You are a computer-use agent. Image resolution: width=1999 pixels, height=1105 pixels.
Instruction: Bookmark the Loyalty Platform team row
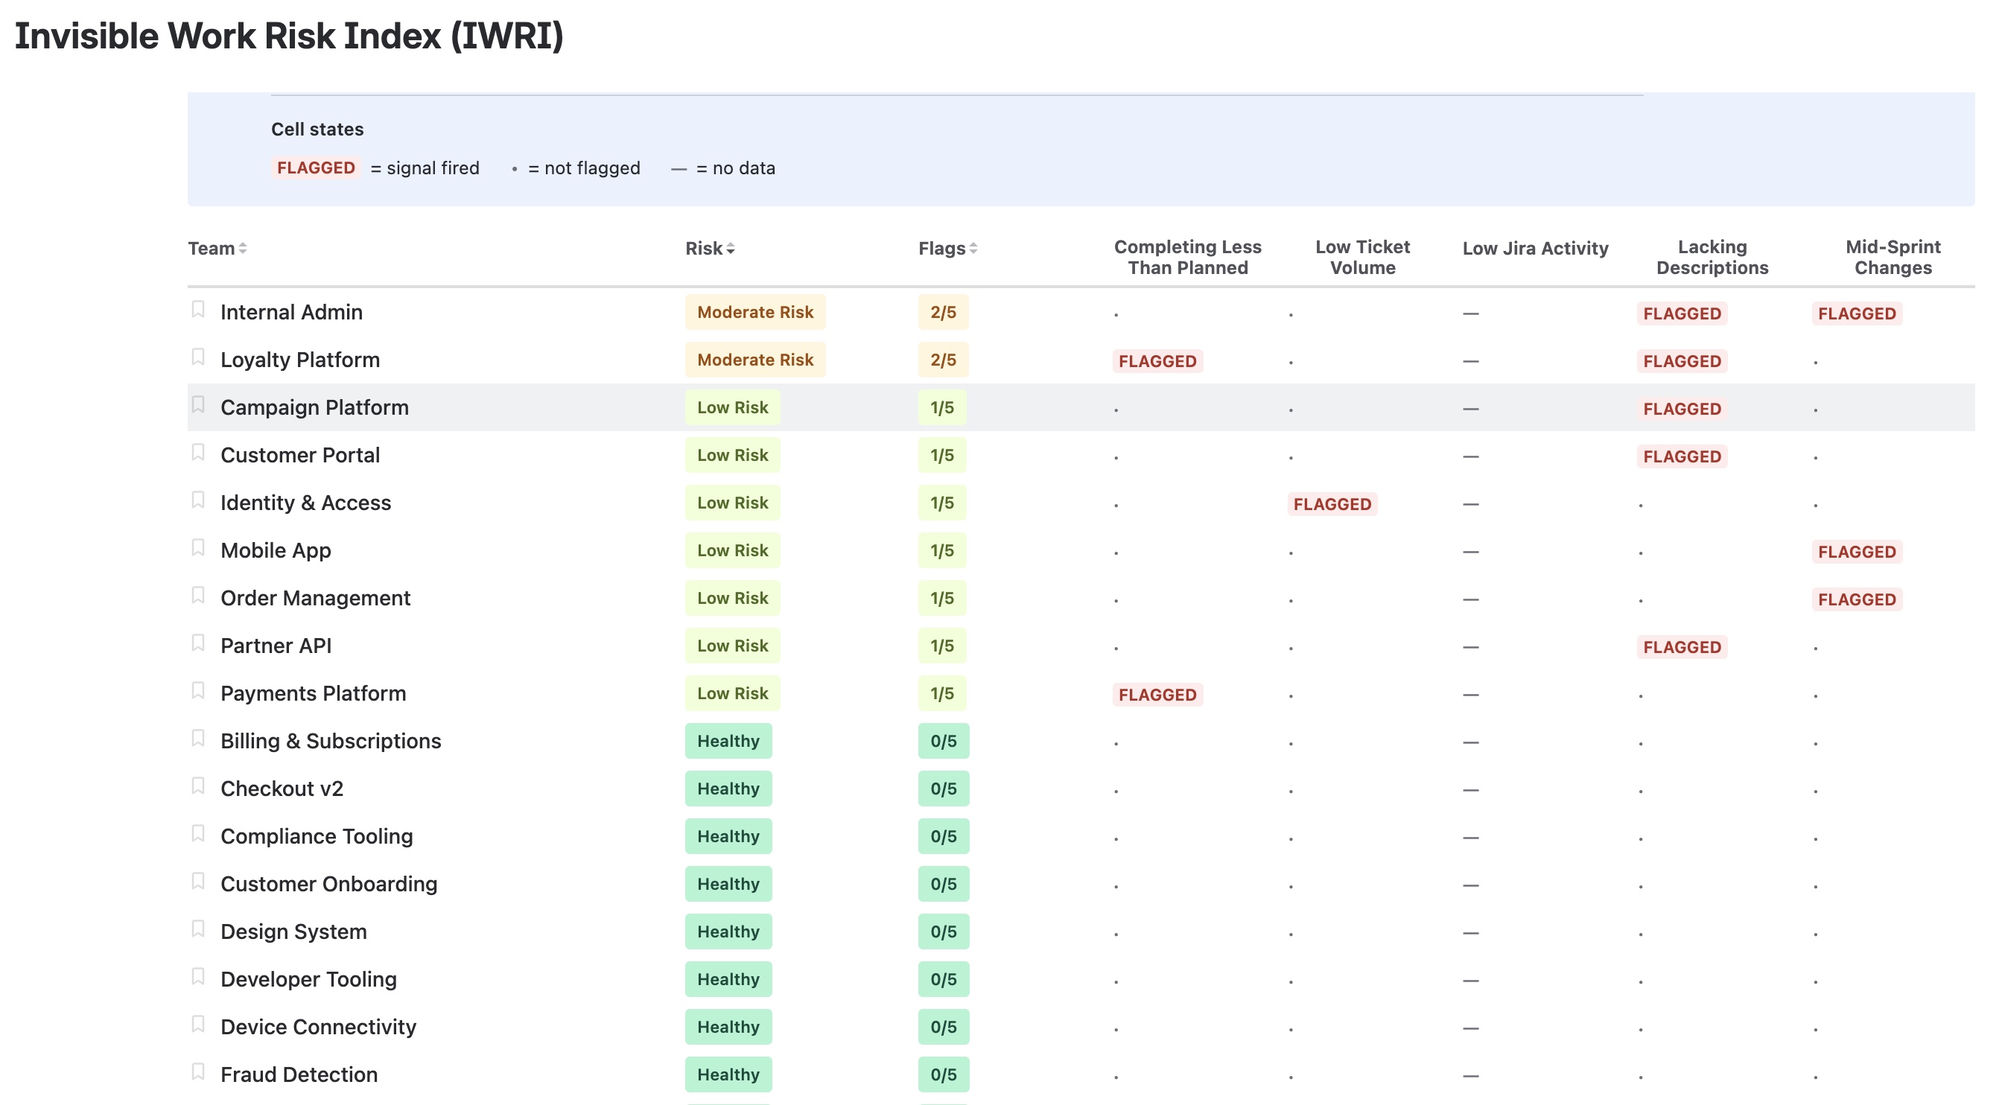pyautogui.click(x=198, y=357)
